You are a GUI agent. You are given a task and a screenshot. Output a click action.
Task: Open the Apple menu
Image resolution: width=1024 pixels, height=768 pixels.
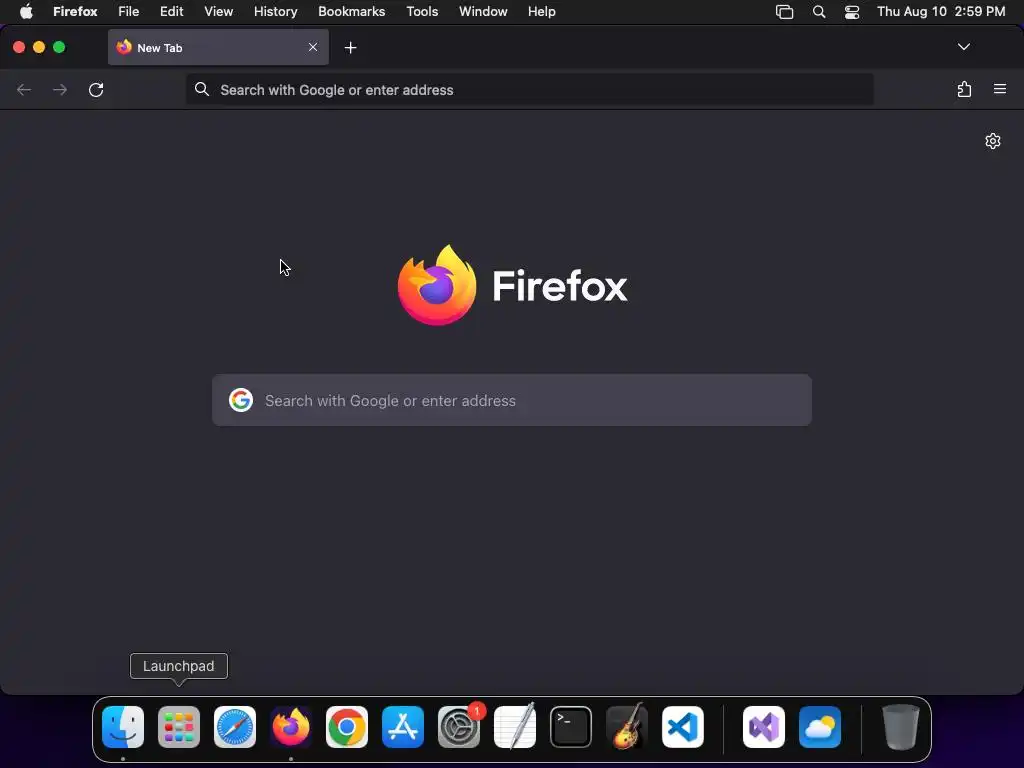coord(26,12)
